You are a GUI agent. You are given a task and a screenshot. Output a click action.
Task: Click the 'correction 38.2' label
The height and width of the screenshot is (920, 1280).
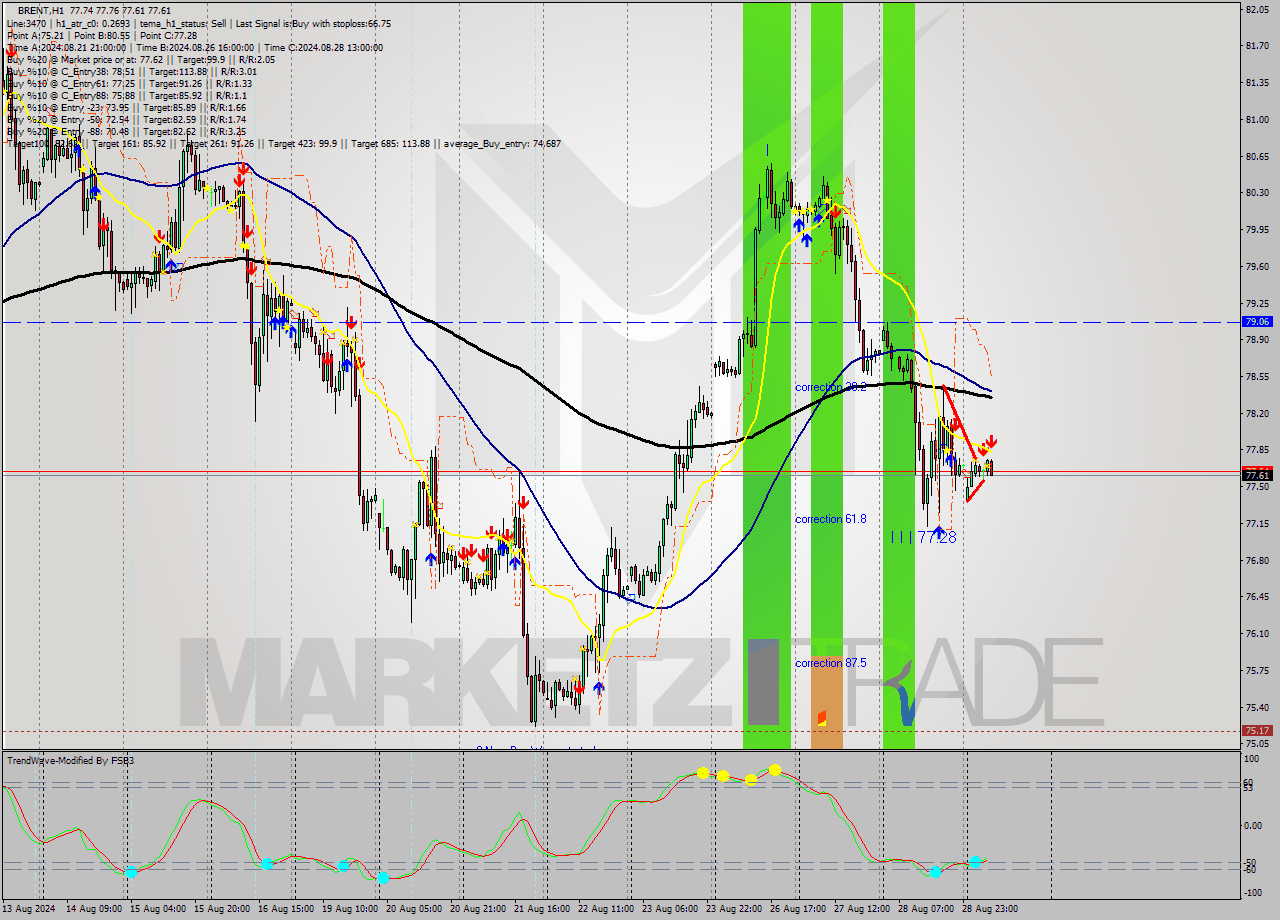(x=831, y=387)
